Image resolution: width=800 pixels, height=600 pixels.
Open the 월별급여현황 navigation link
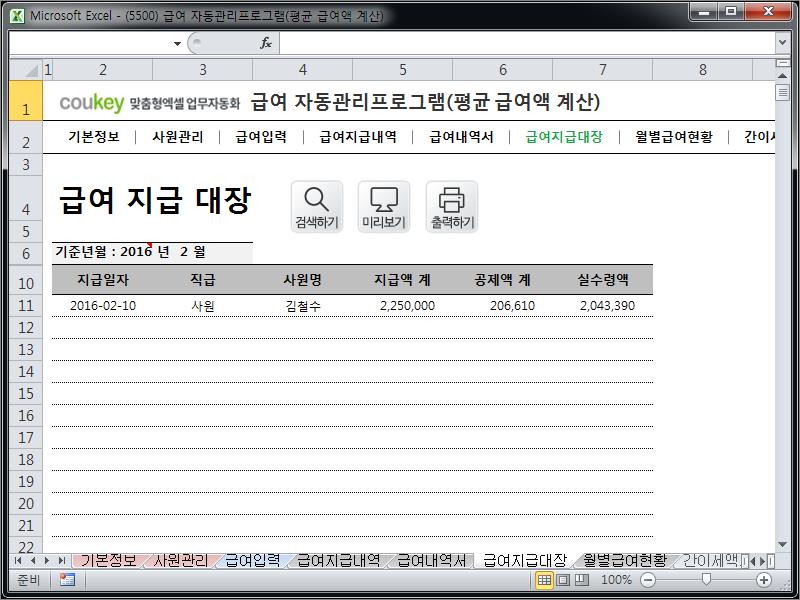click(x=674, y=137)
